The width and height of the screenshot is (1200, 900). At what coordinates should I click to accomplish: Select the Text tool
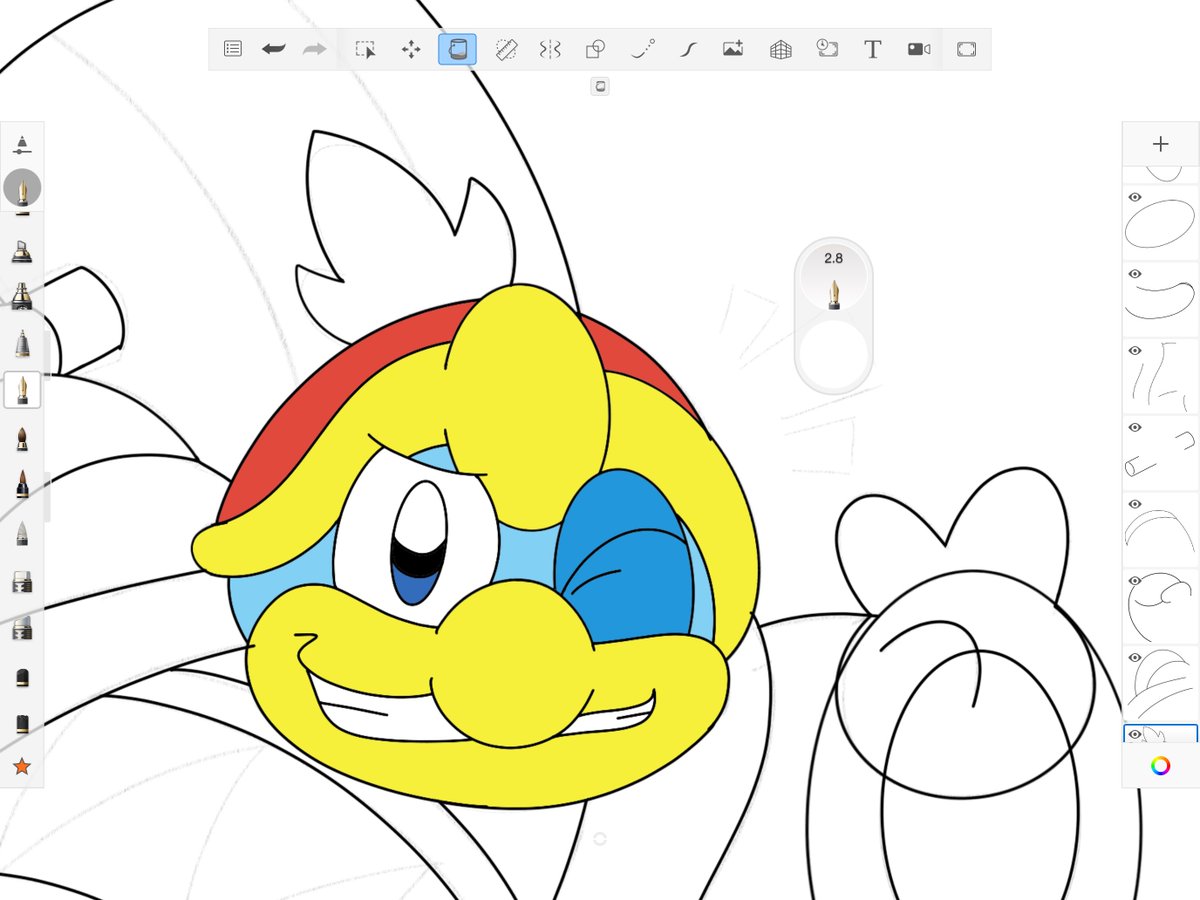pyautogui.click(x=872, y=49)
